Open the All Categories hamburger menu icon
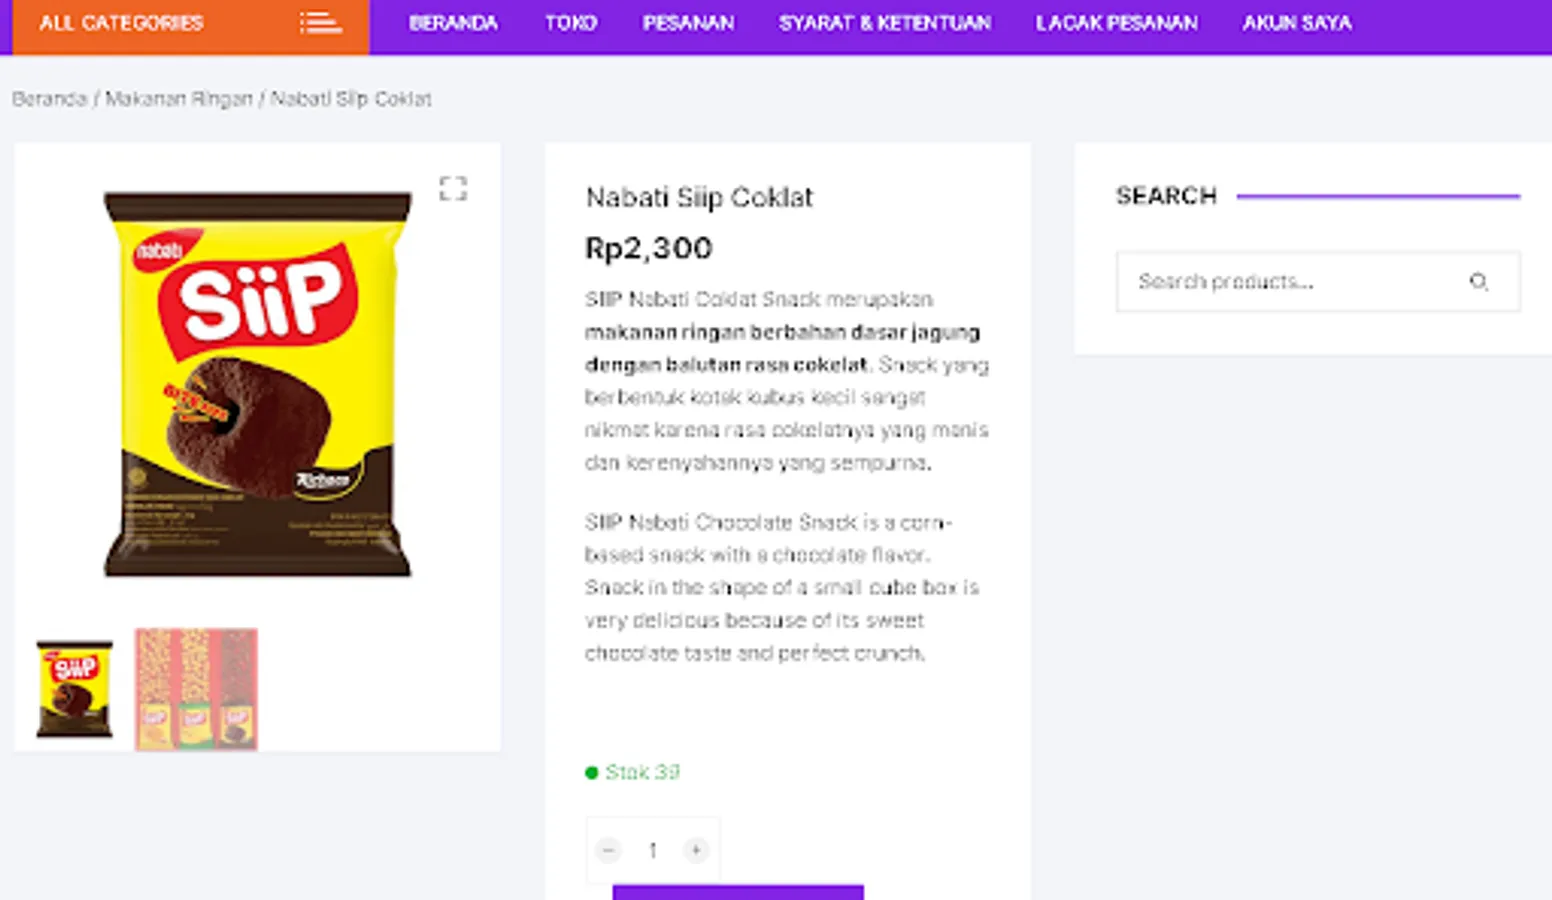Image resolution: width=1552 pixels, height=900 pixels. pyautogui.click(x=320, y=23)
